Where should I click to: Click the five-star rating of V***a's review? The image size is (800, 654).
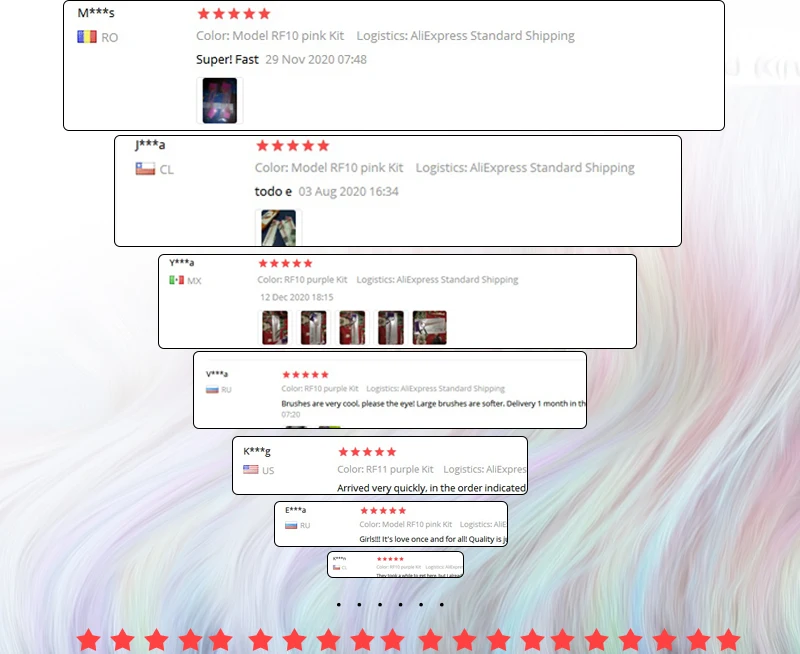(x=305, y=374)
